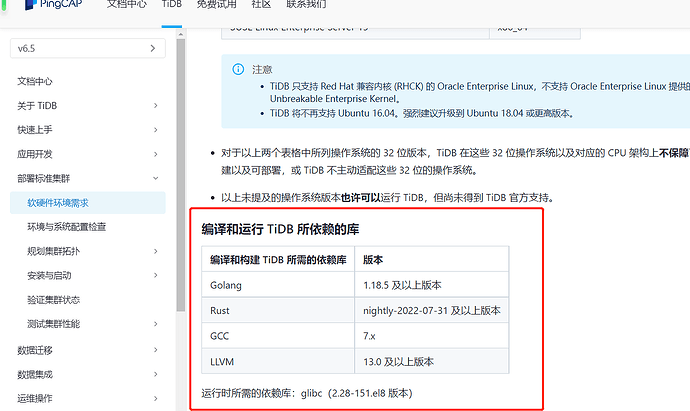Image resolution: width=690 pixels, height=411 pixels.
Task: Open 联系我们 in the top navigation
Action: tap(306, 4)
